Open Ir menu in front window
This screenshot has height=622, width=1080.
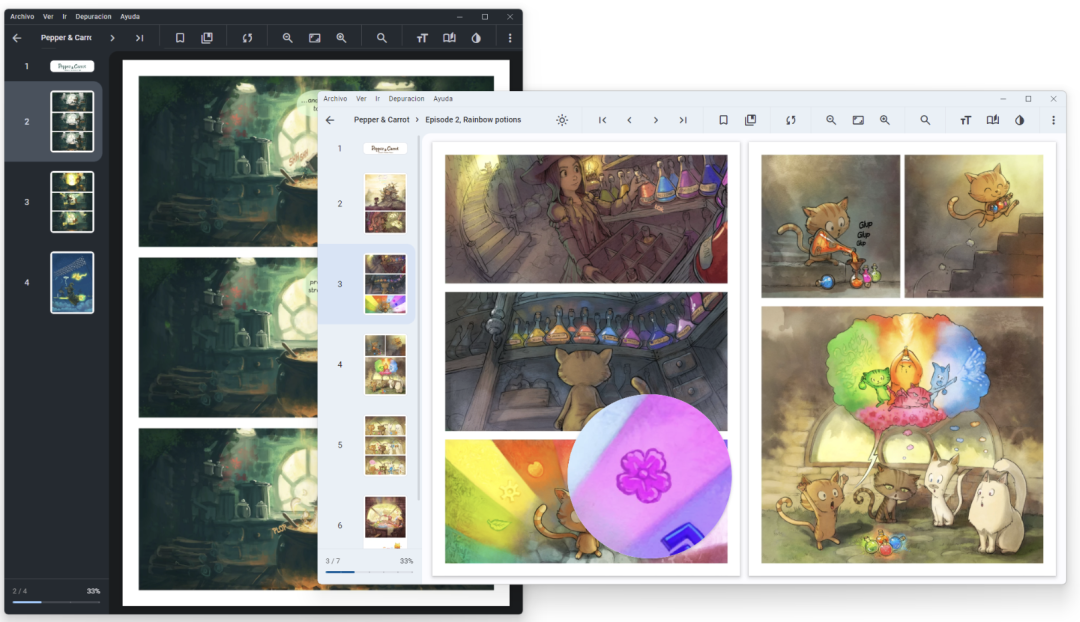pyautogui.click(x=377, y=99)
